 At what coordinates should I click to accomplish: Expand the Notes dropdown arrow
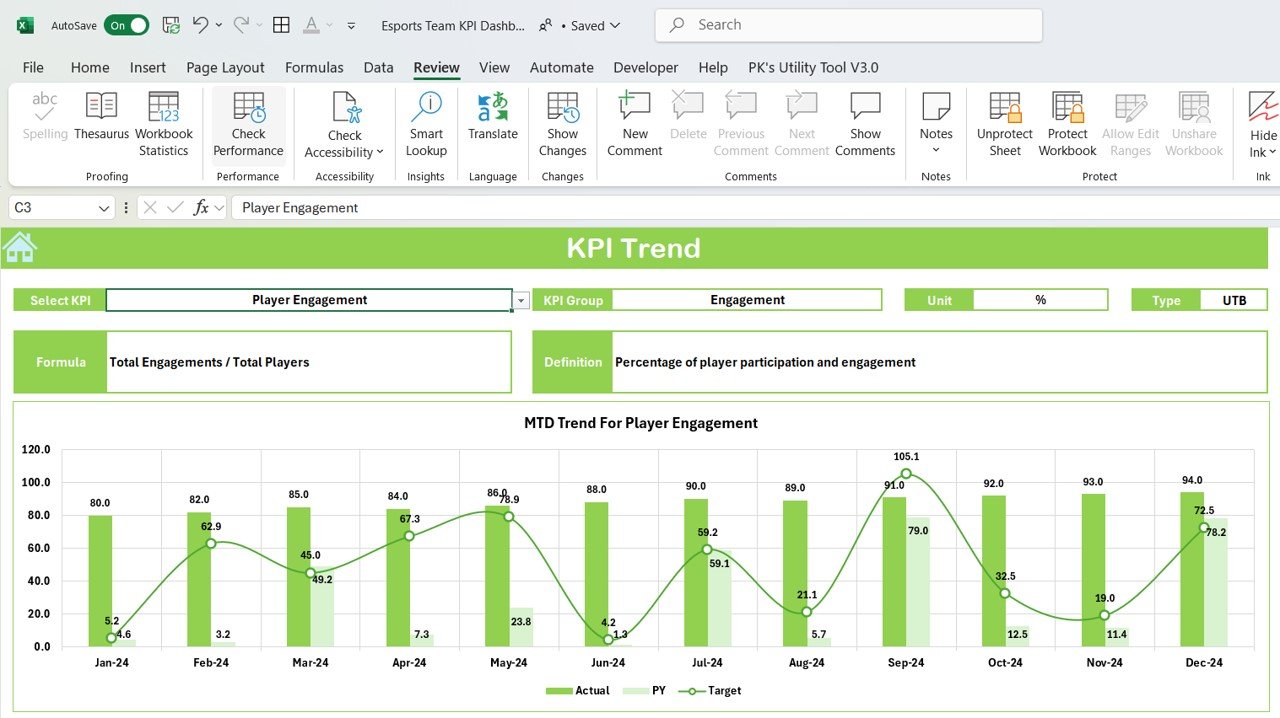coord(936,150)
